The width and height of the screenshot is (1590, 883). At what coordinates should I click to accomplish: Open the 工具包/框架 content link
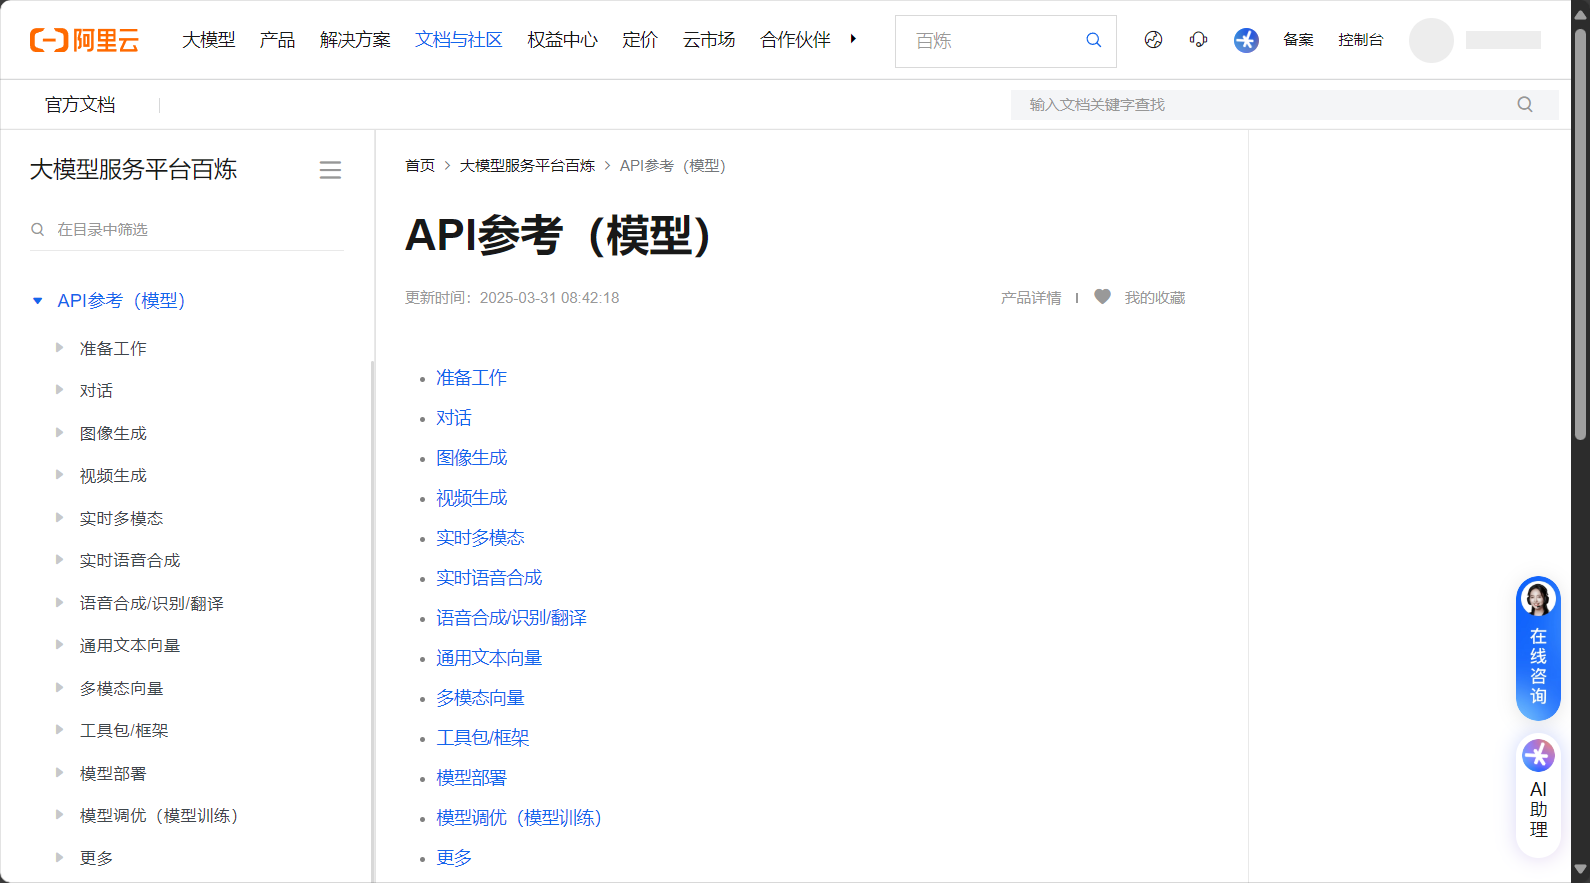pyautogui.click(x=483, y=738)
